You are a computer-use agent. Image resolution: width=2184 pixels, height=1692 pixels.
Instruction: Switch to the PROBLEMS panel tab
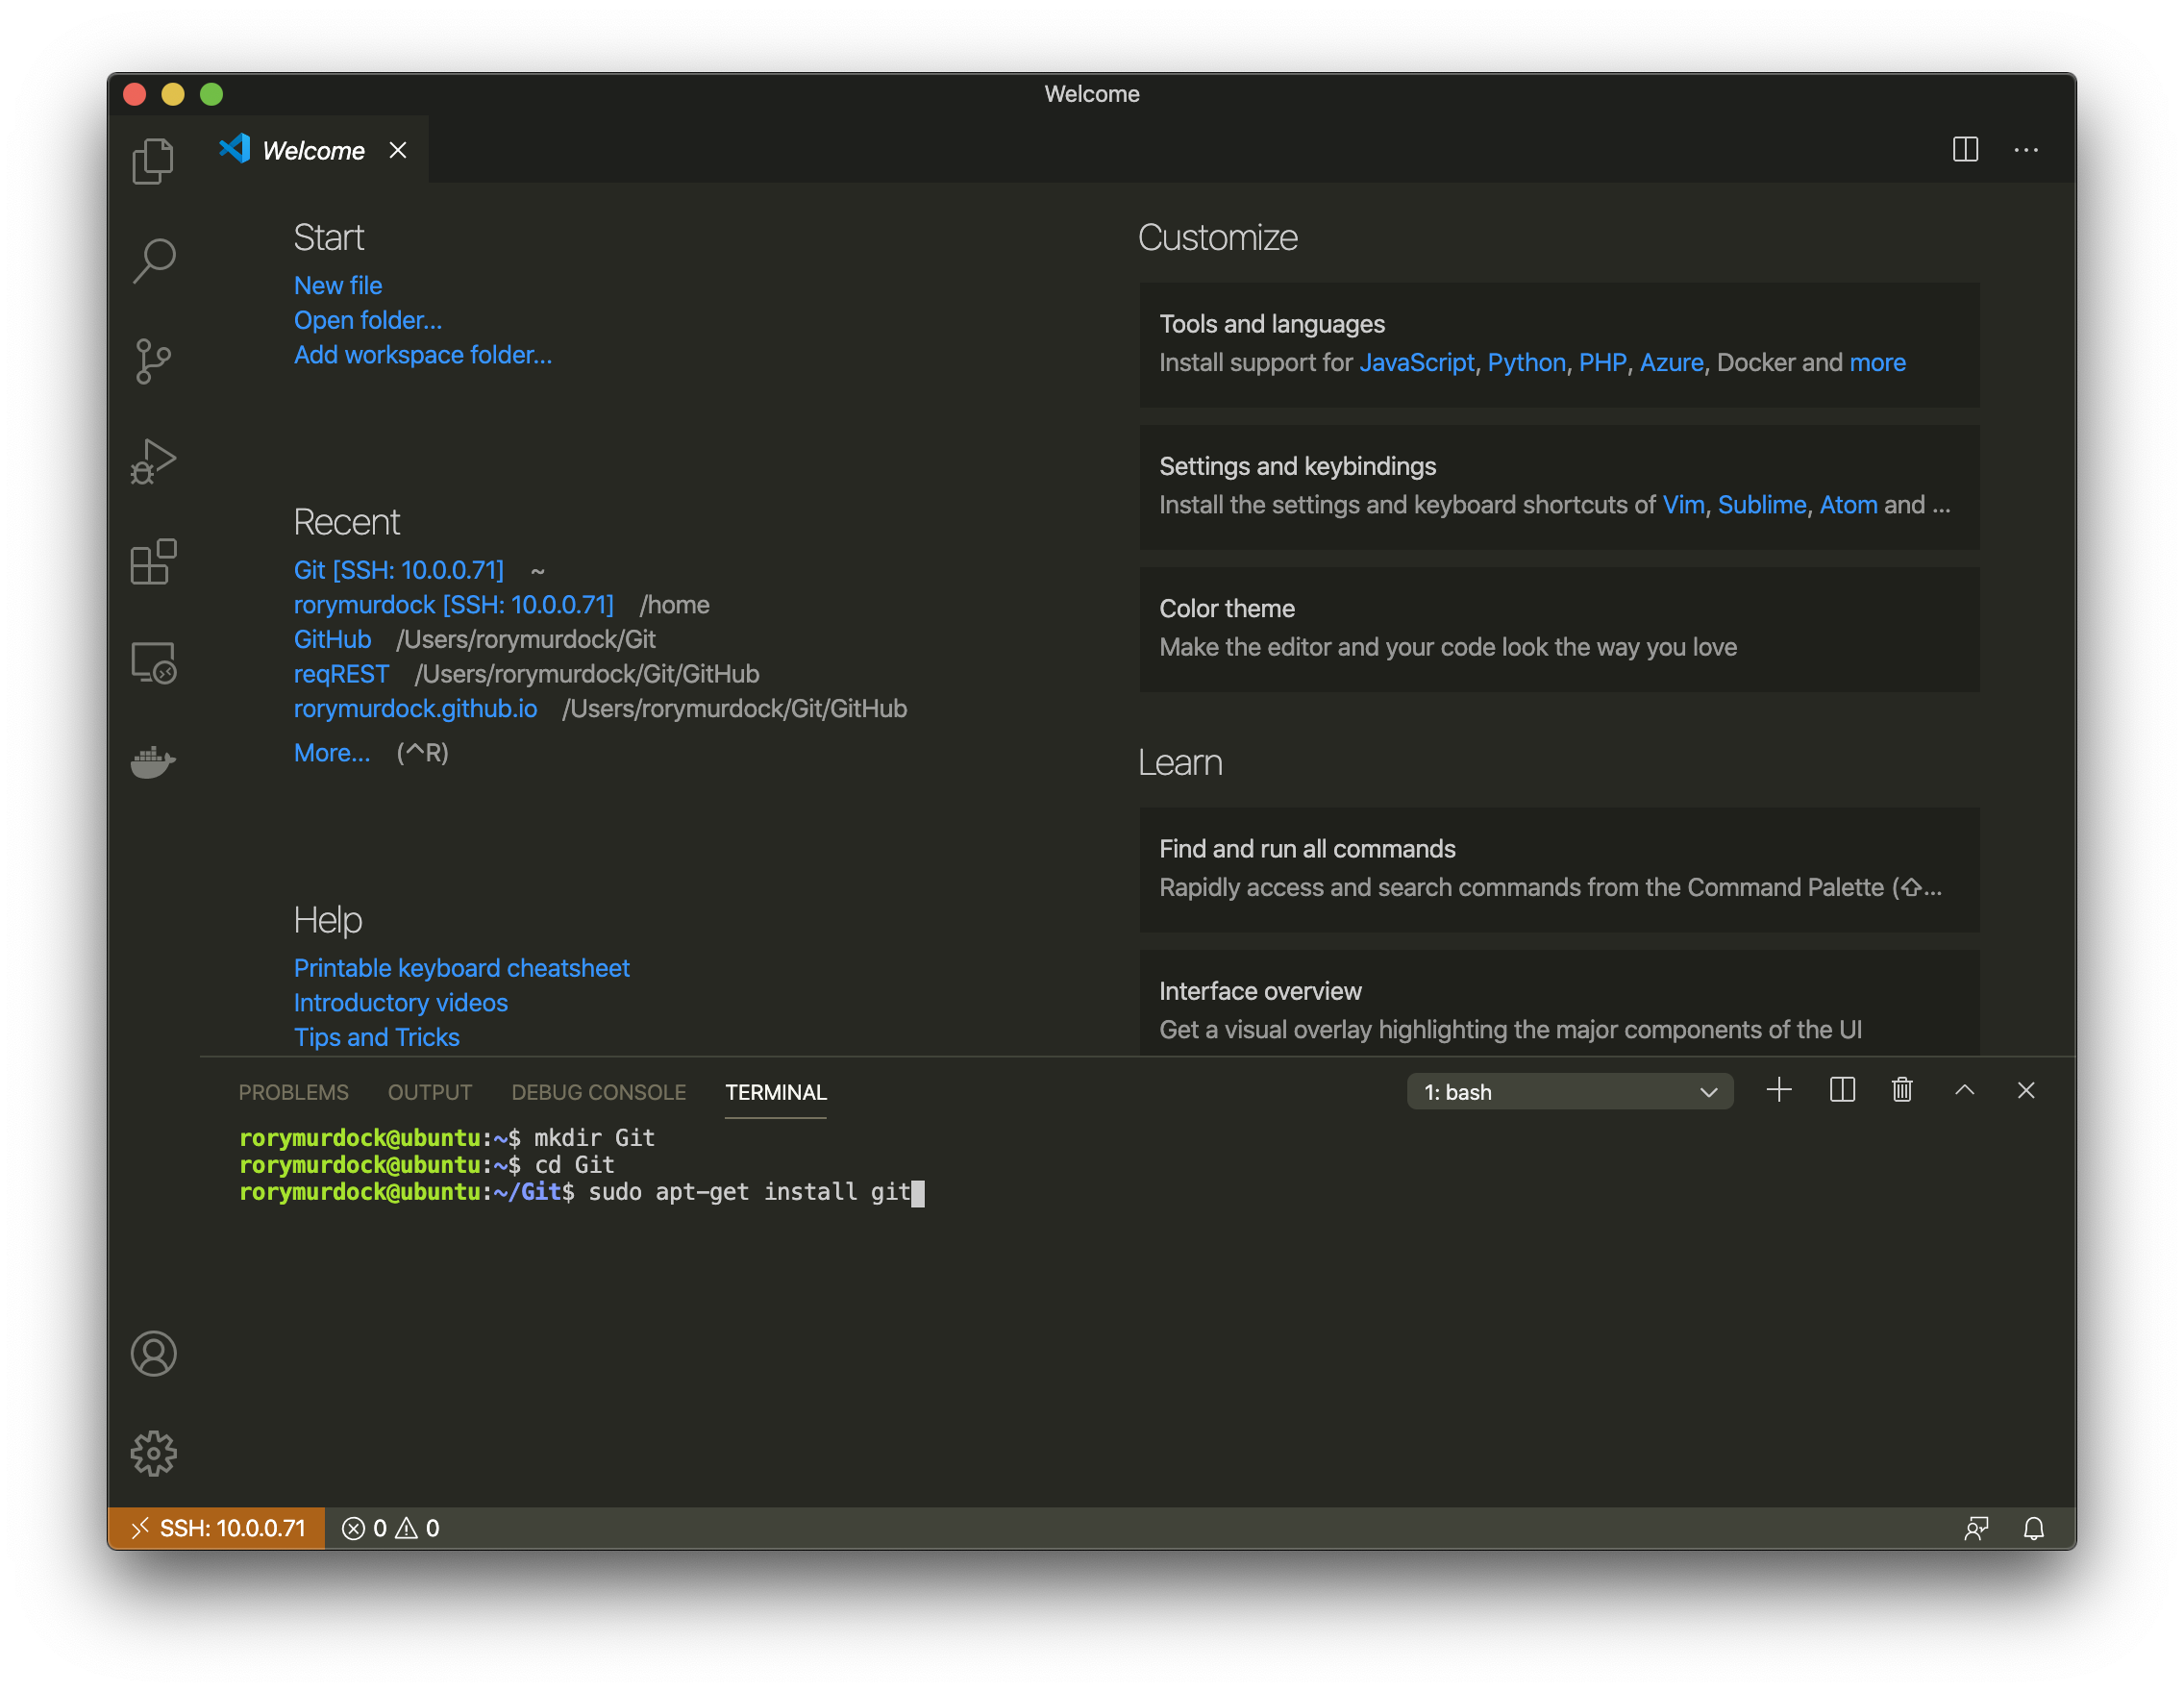coord(293,1092)
